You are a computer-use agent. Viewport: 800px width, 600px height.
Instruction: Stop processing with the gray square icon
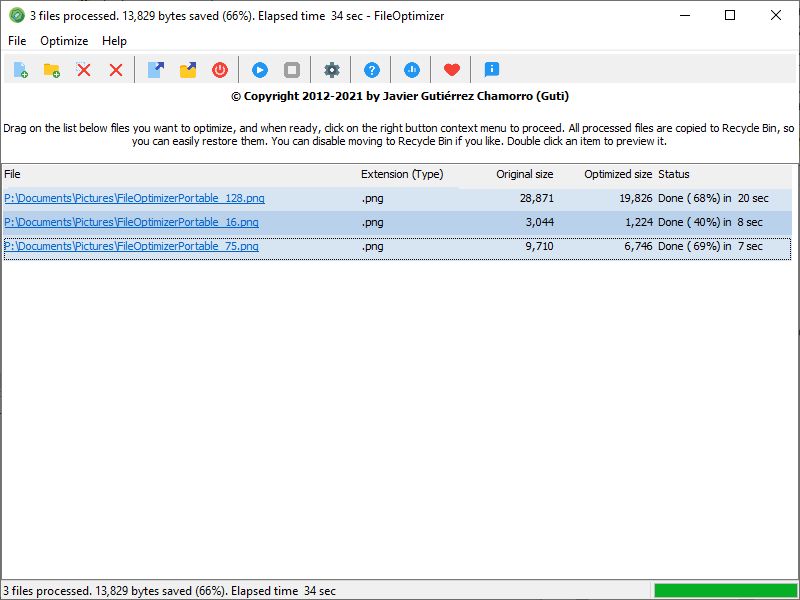[291, 69]
